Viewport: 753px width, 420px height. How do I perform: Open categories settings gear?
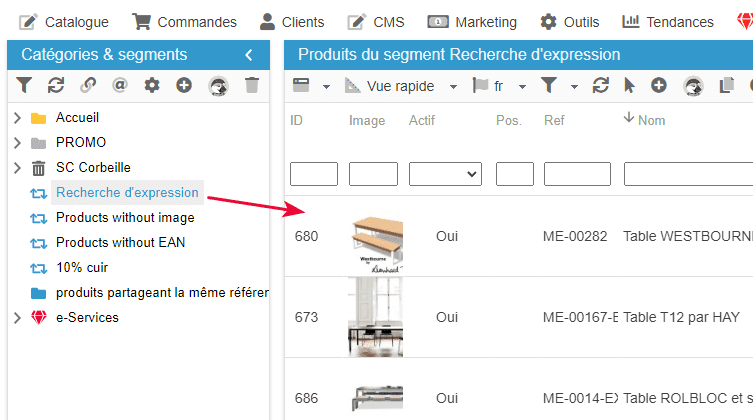pos(152,86)
